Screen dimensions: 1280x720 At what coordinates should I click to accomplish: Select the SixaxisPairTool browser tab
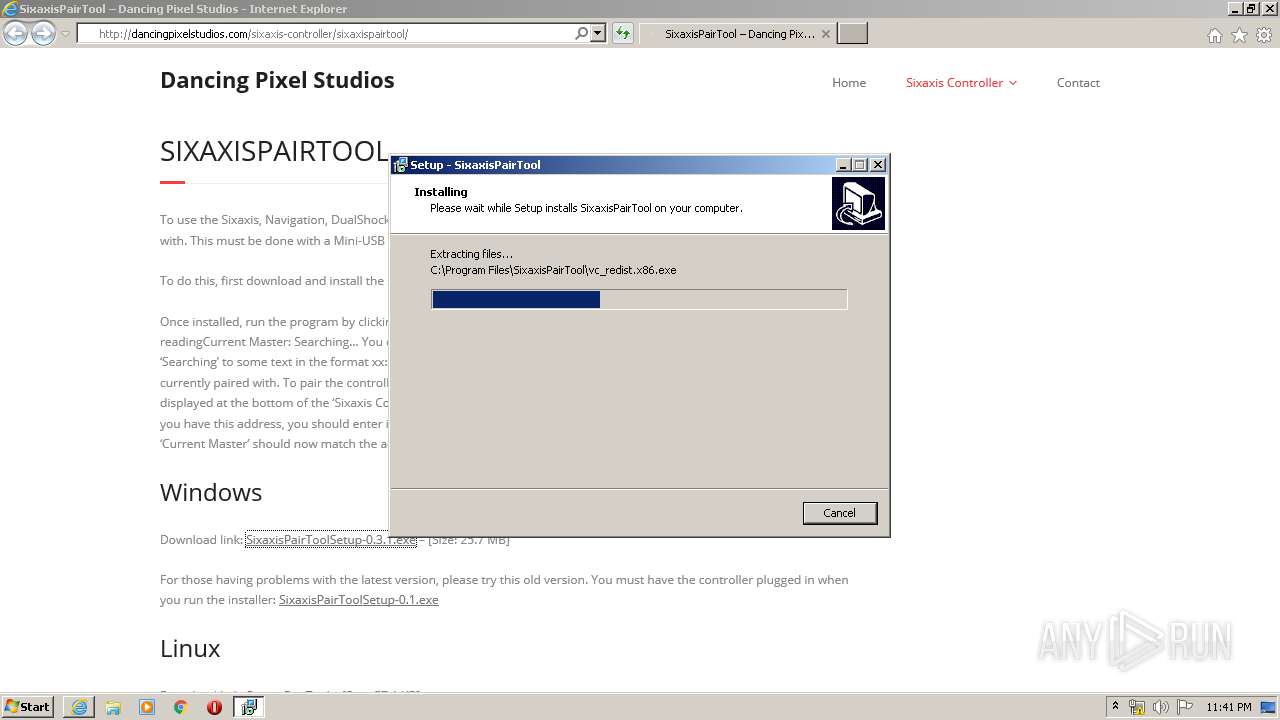coord(738,34)
